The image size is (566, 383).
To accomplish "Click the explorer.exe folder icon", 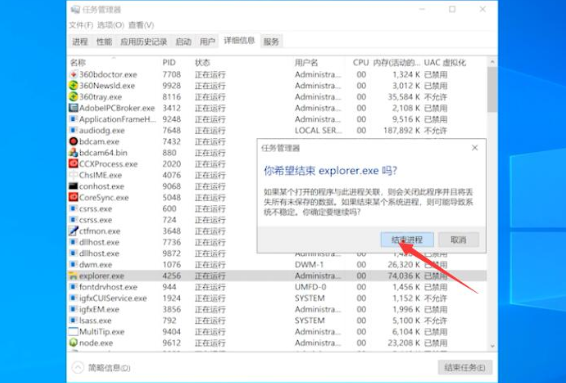I will click(73, 276).
